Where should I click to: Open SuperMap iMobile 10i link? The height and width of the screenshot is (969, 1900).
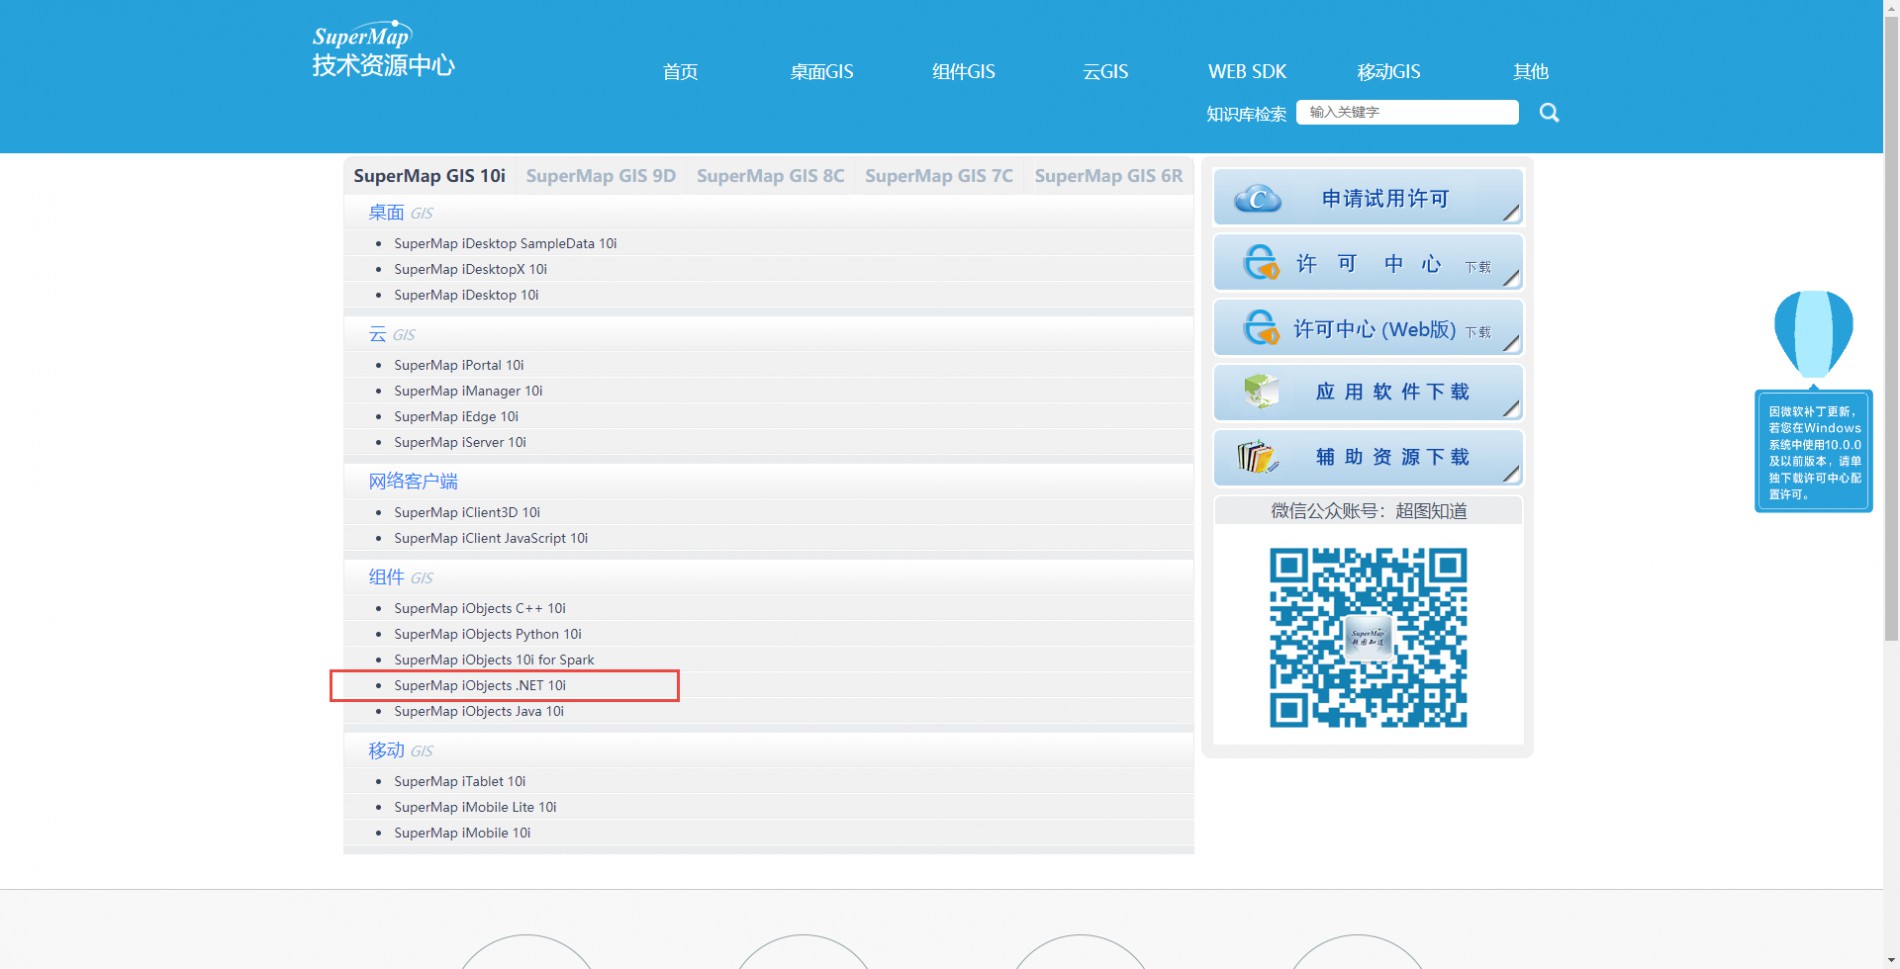pos(462,833)
